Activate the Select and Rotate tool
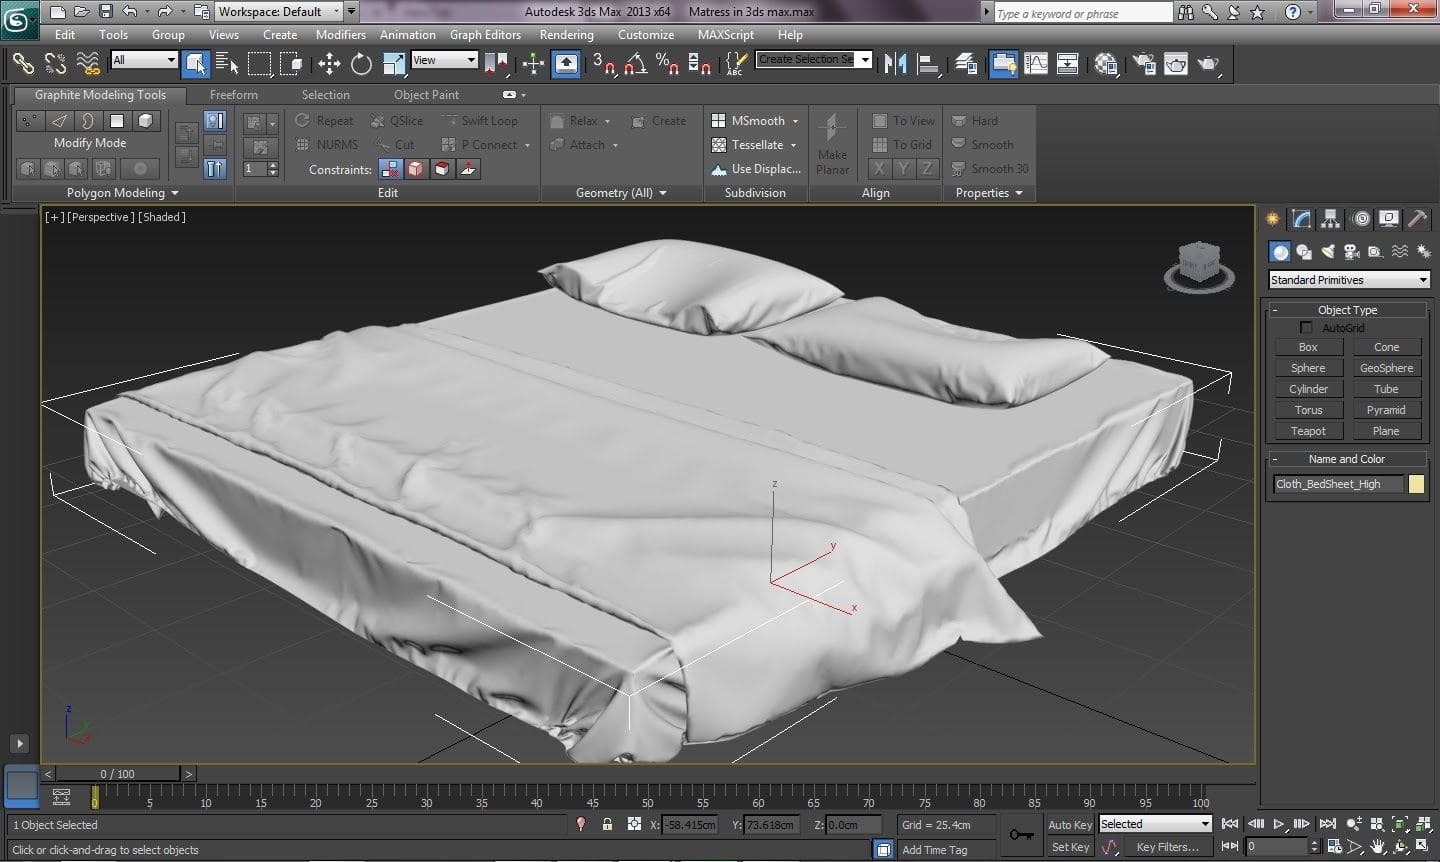Image resolution: width=1440 pixels, height=862 pixels. [x=361, y=64]
